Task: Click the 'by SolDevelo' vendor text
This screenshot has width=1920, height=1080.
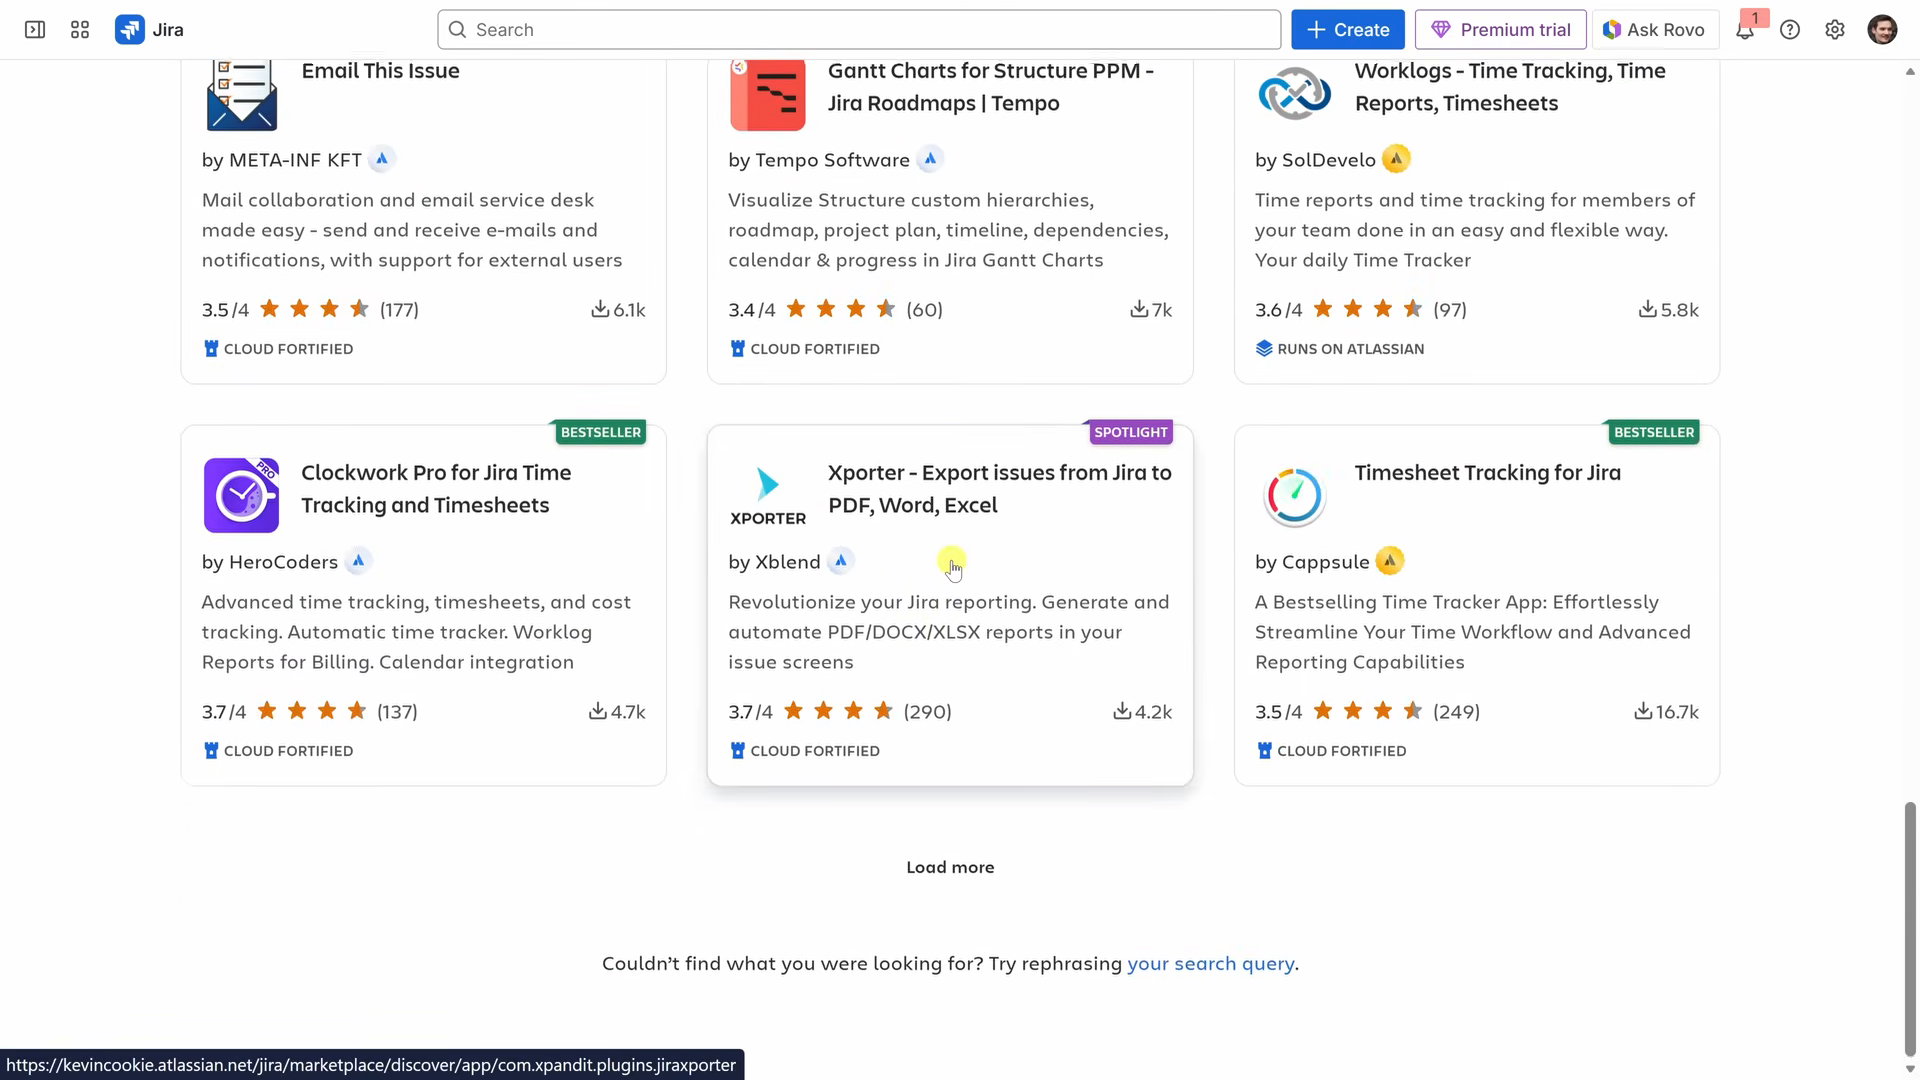Action: click(x=1315, y=160)
